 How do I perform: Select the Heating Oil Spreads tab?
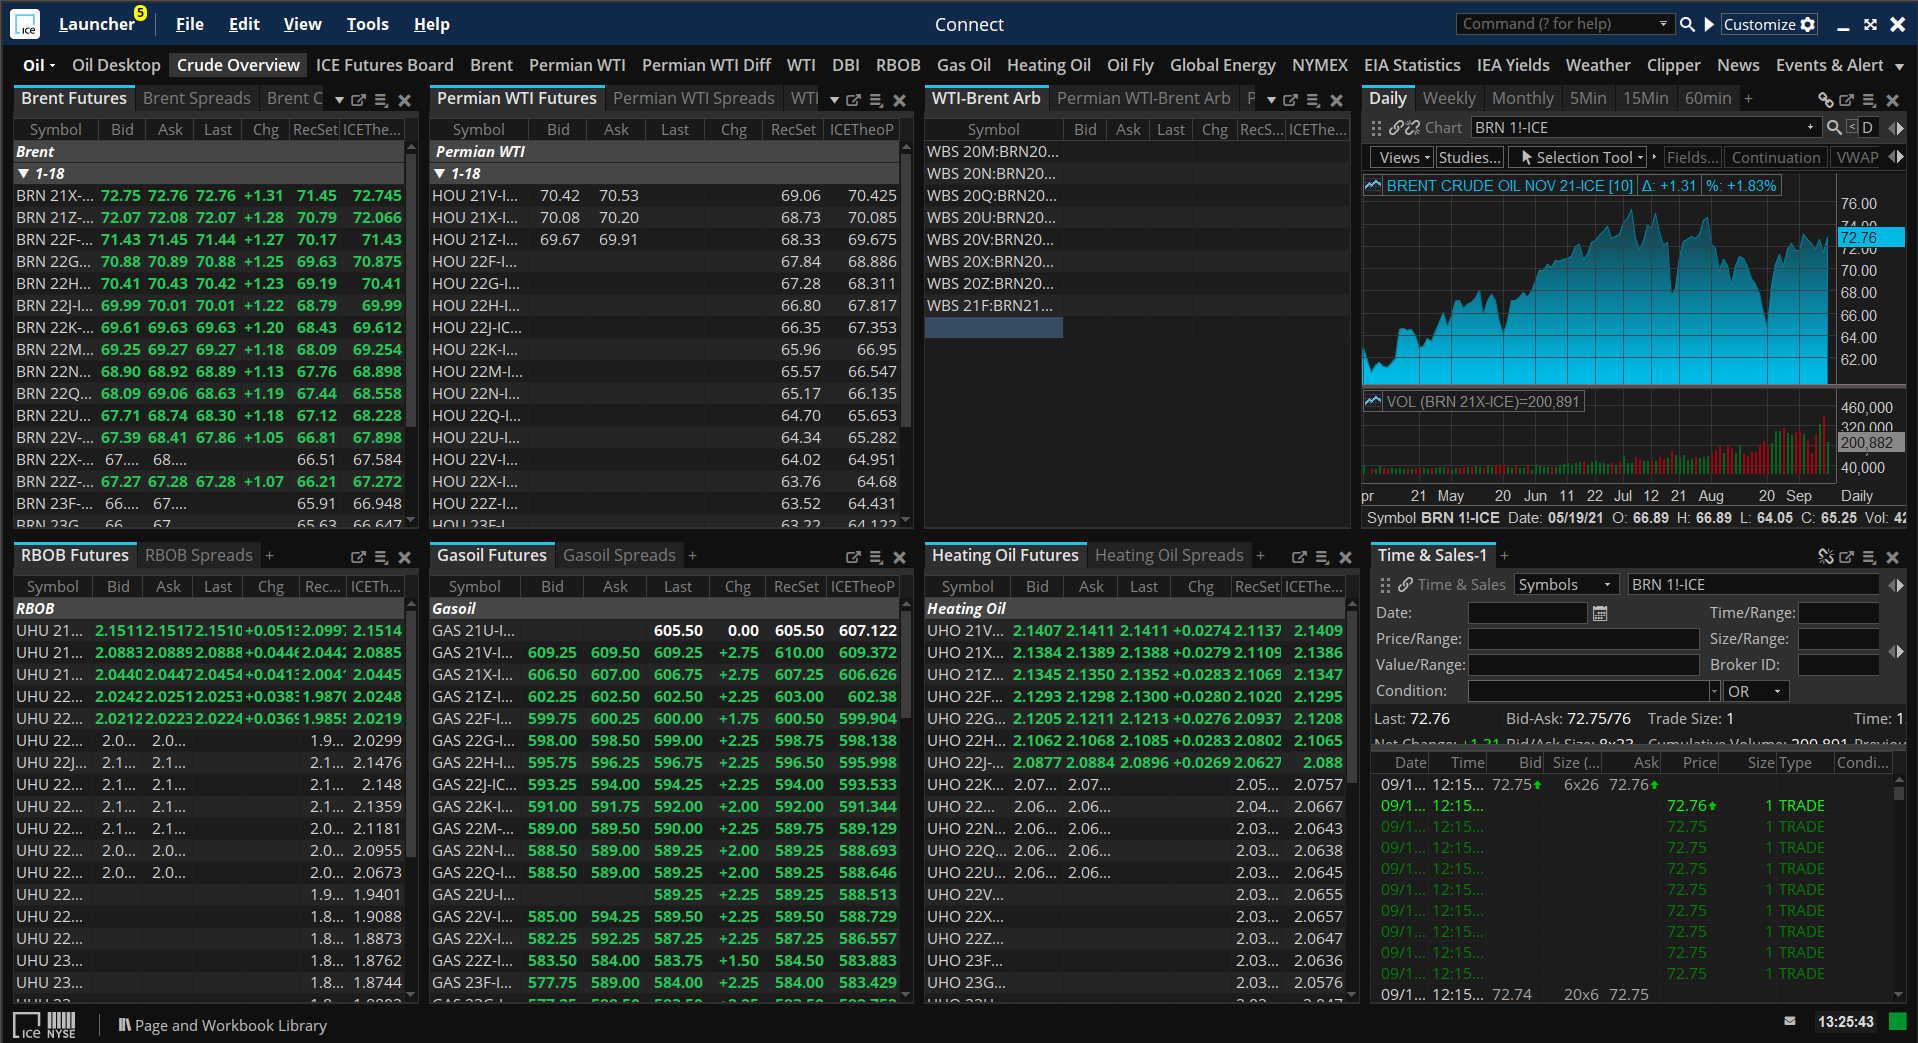(x=1169, y=555)
